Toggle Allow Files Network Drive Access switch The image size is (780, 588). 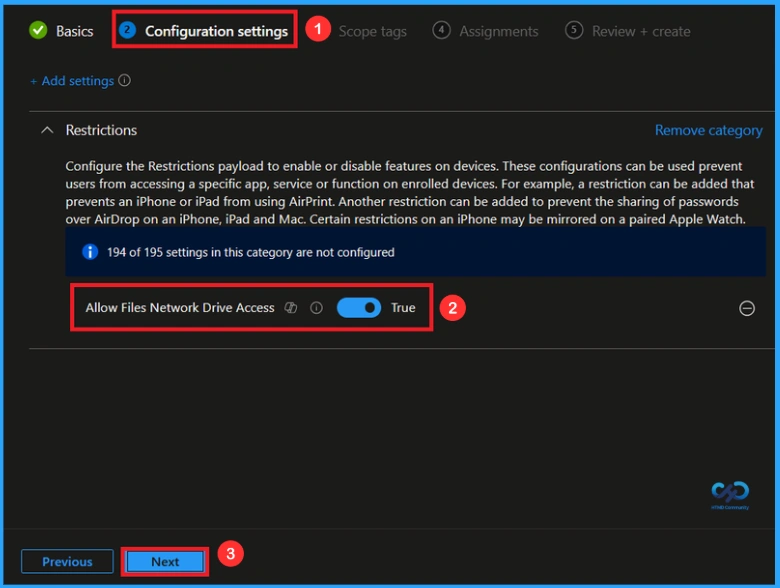359,307
